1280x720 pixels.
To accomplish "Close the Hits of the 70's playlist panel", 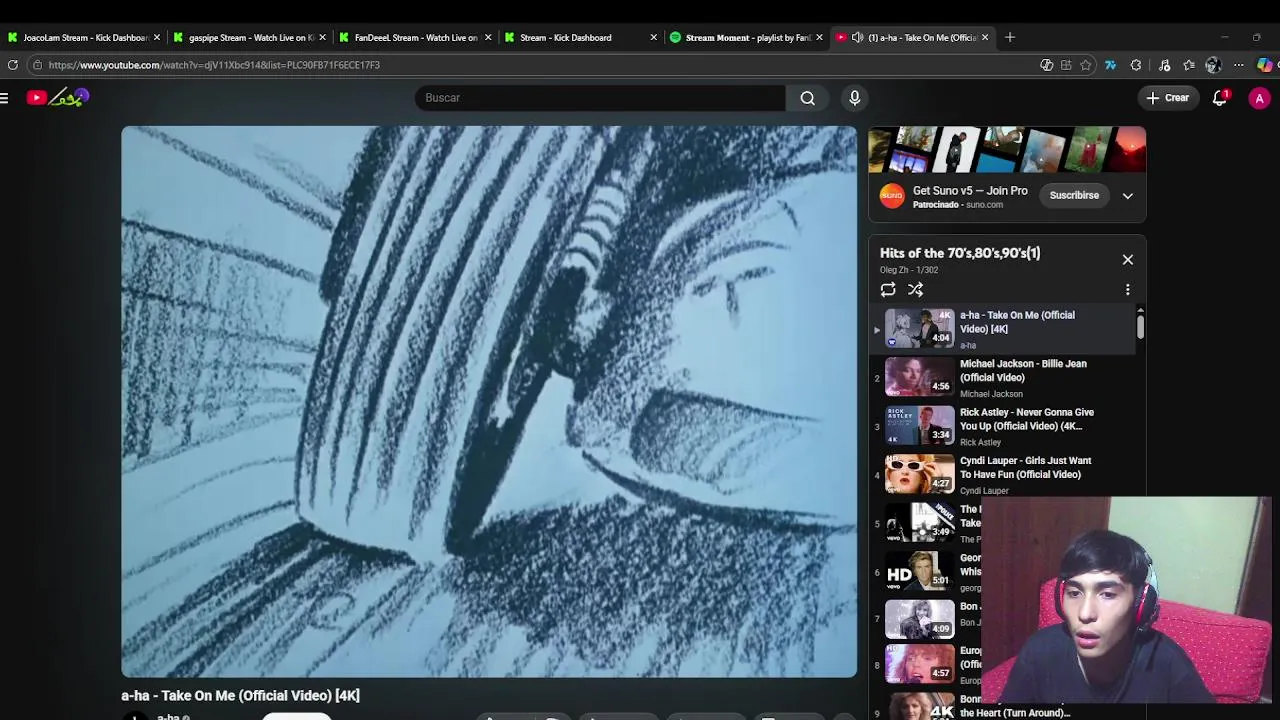I will [1128, 260].
